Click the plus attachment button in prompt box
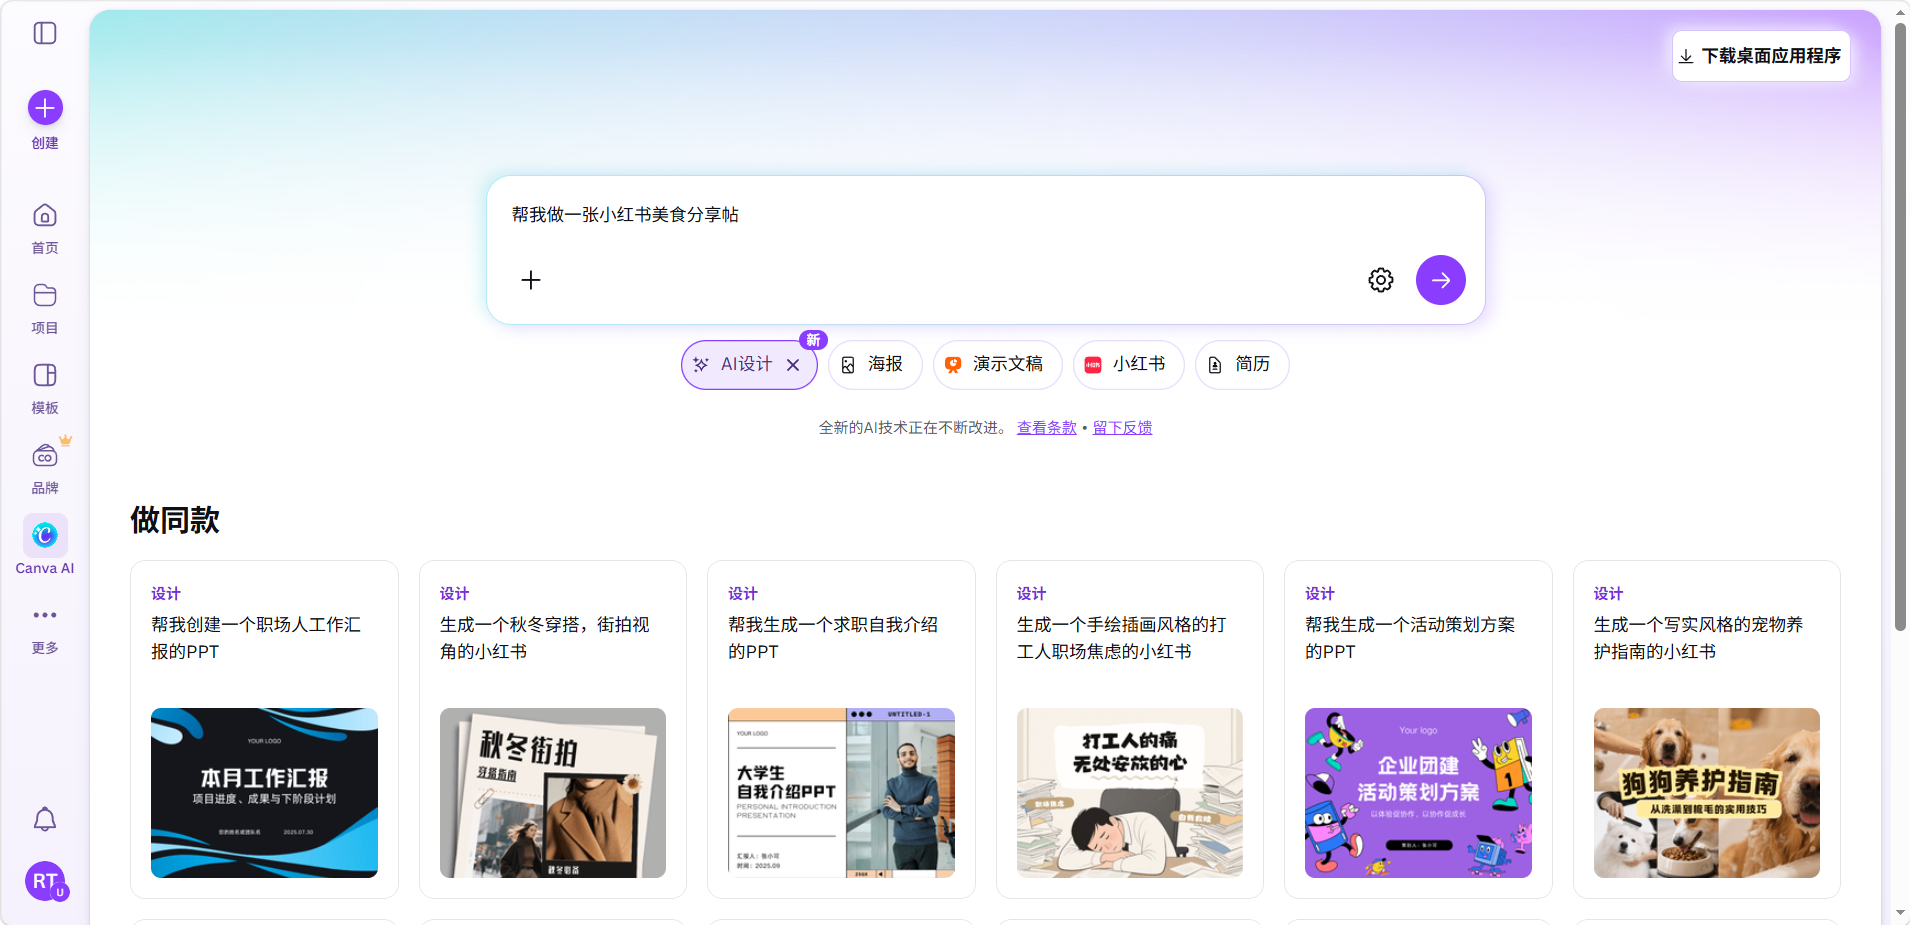The height and width of the screenshot is (925, 1910). click(x=531, y=280)
